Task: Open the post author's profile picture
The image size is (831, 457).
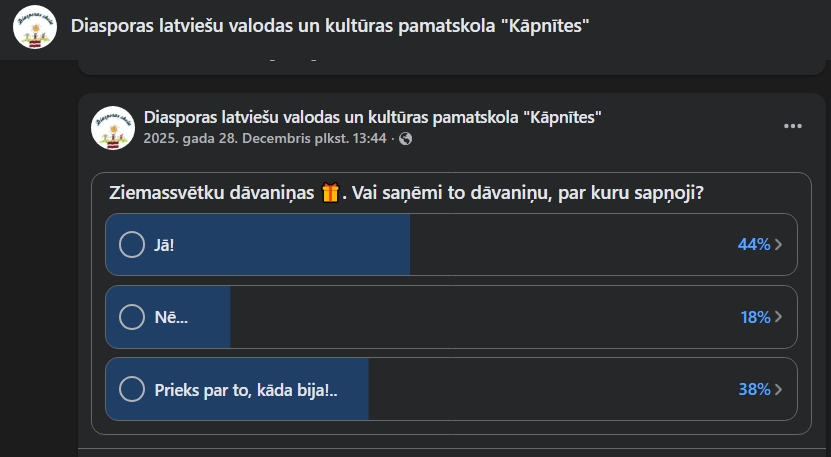Action: coord(112,127)
